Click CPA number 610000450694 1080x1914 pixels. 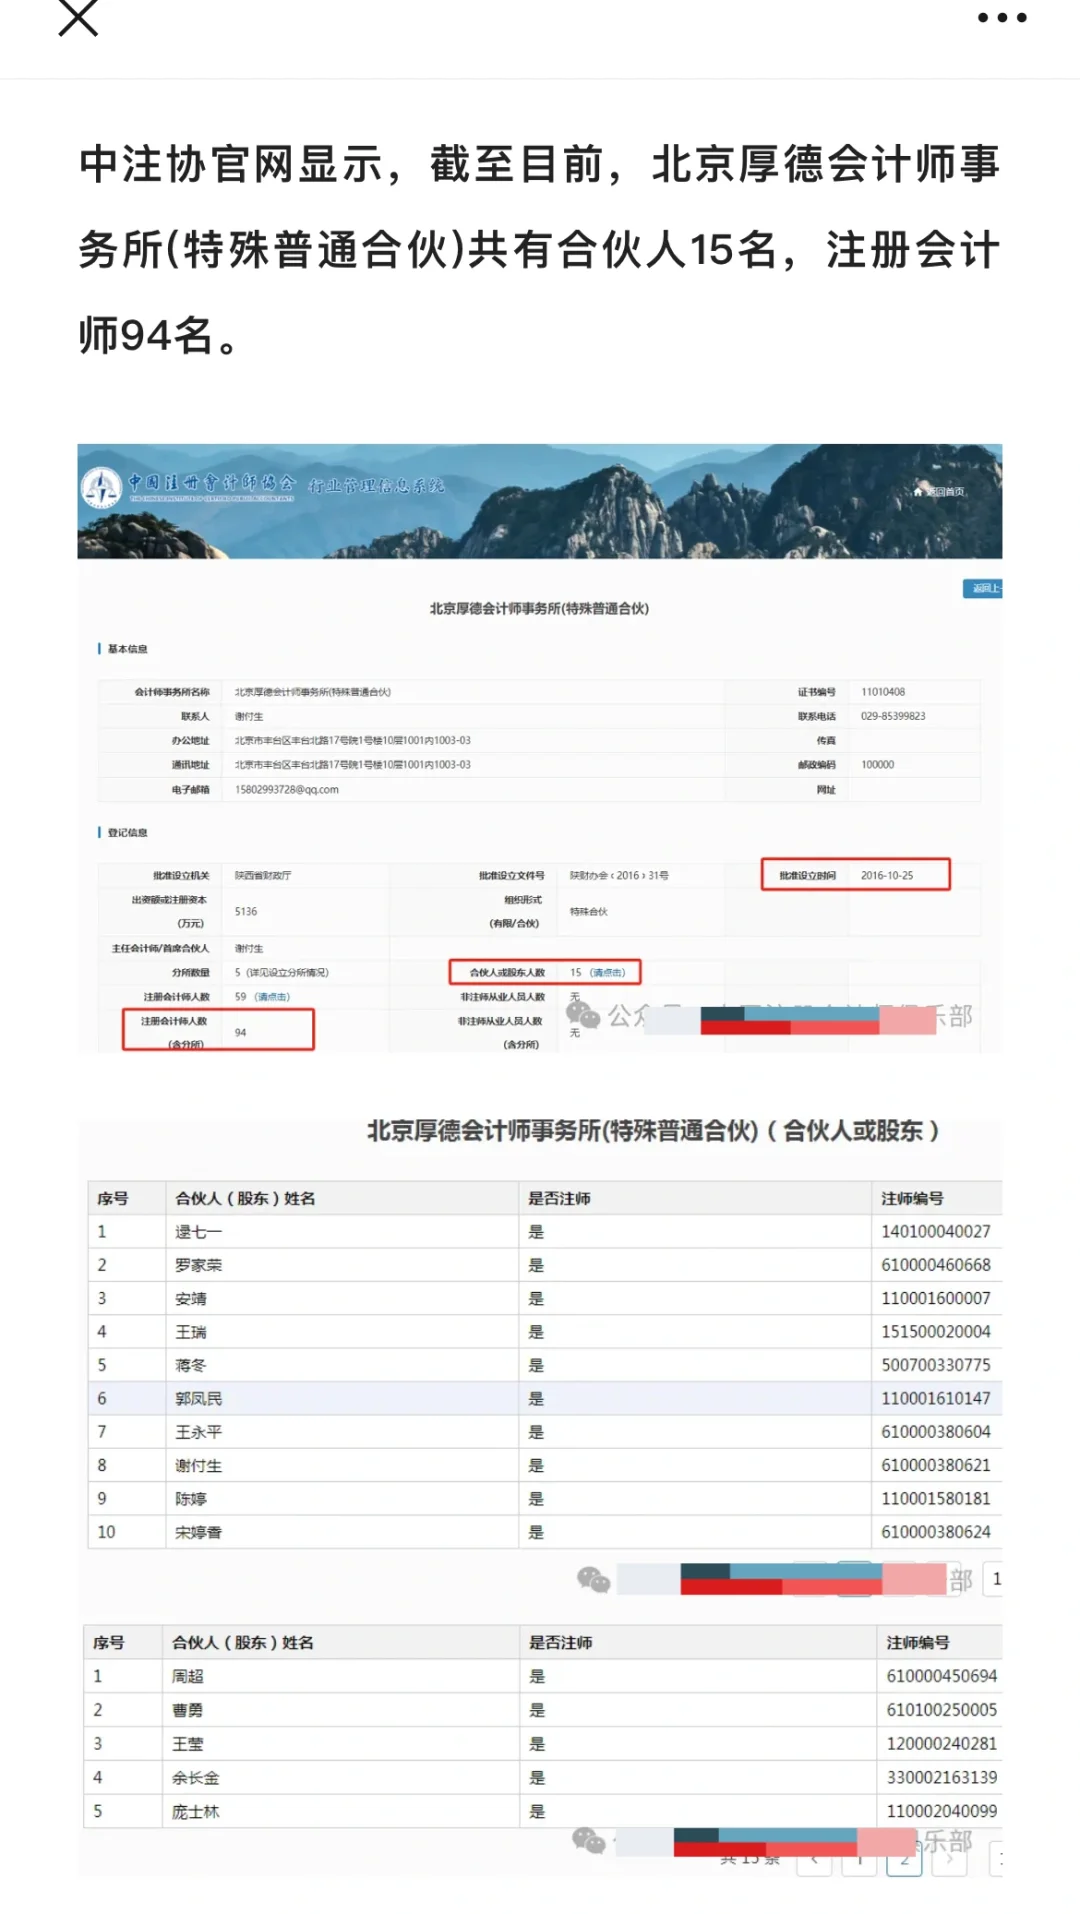coord(941,1676)
